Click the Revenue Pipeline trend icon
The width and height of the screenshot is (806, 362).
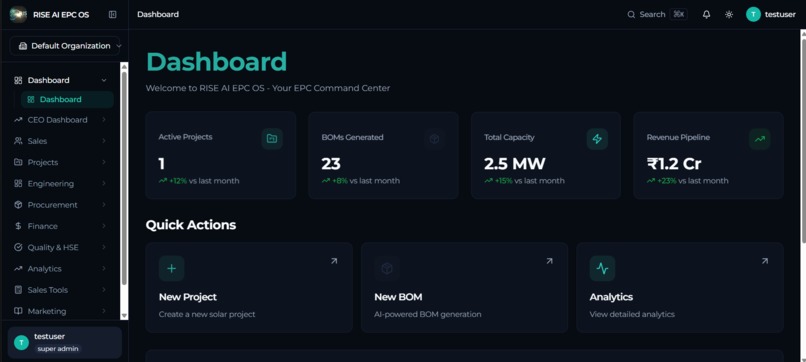tap(760, 139)
